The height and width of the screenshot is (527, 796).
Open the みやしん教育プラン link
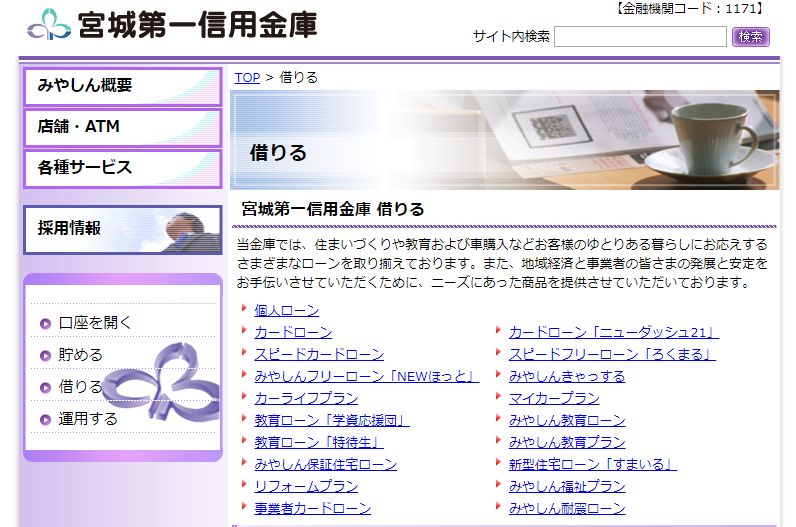click(567, 442)
